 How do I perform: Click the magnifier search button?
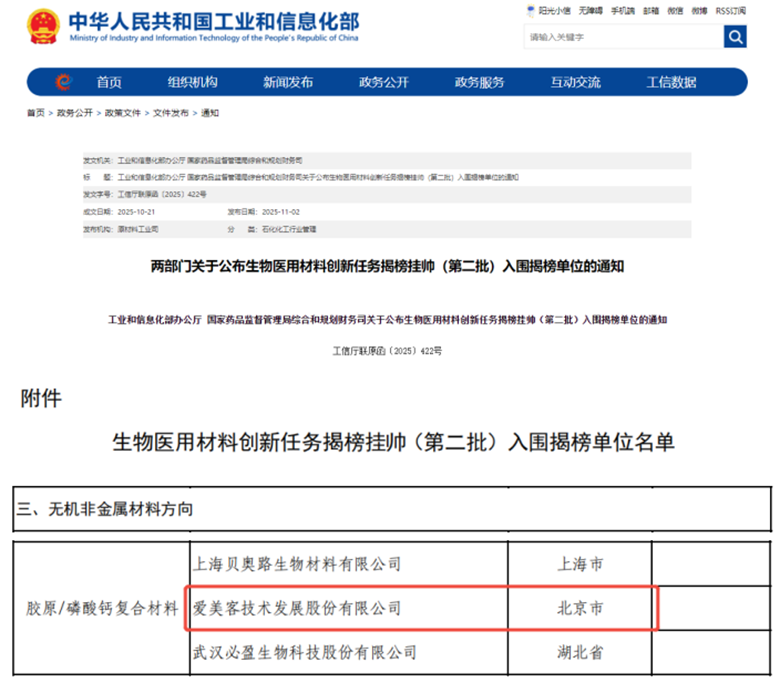point(735,37)
